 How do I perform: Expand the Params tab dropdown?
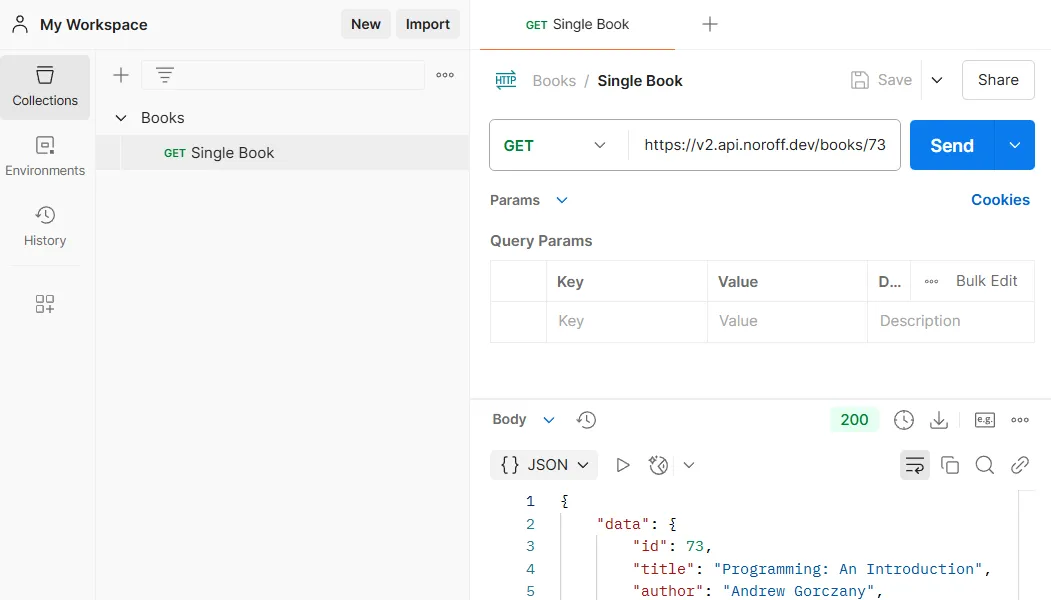click(x=562, y=200)
